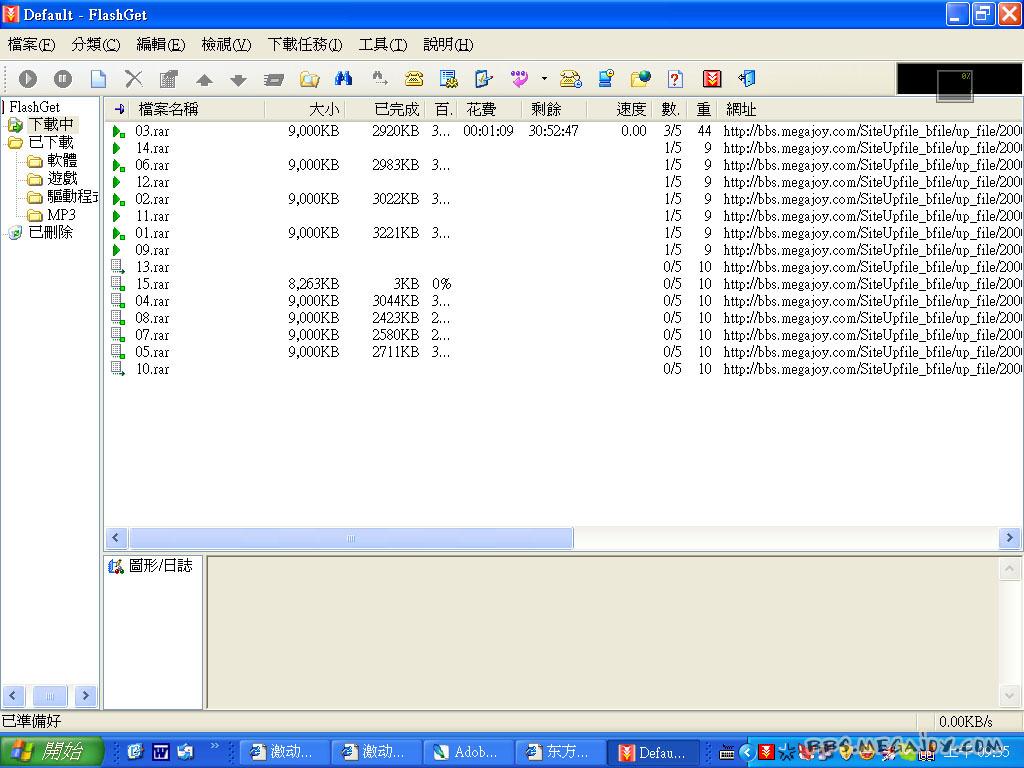Screen dimensions: 1024x768
Task: Select the 06.rar download row
Action: tap(564, 165)
